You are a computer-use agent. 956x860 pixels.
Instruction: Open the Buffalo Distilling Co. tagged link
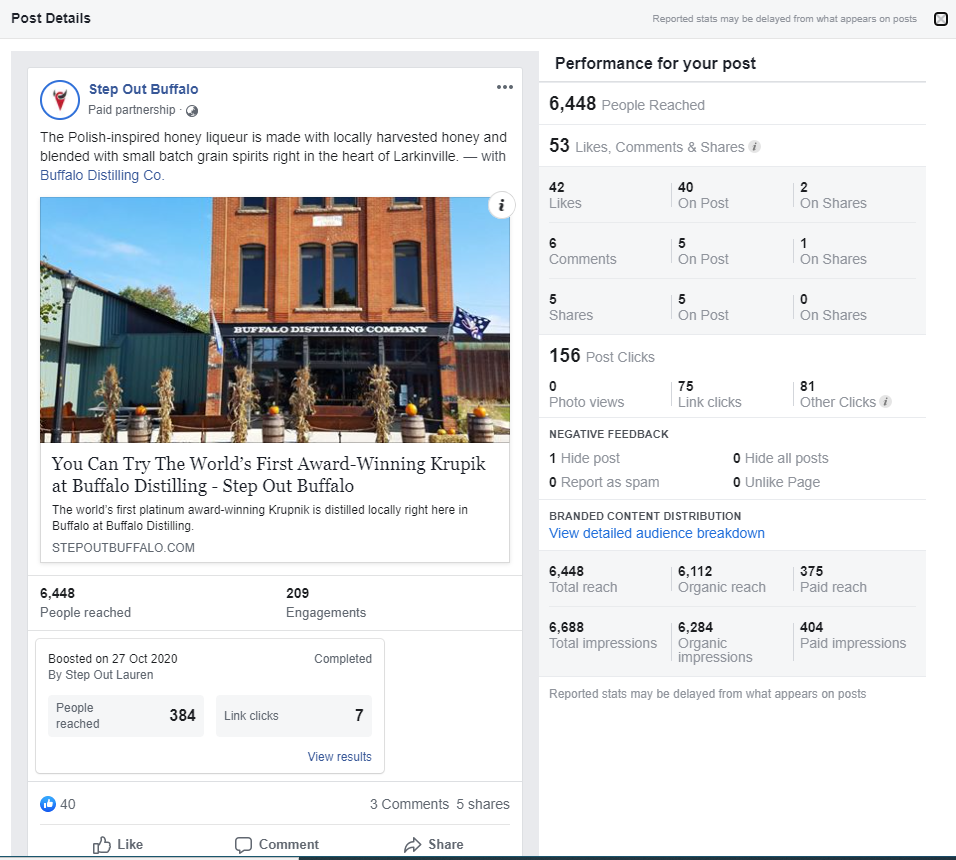tap(102, 176)
